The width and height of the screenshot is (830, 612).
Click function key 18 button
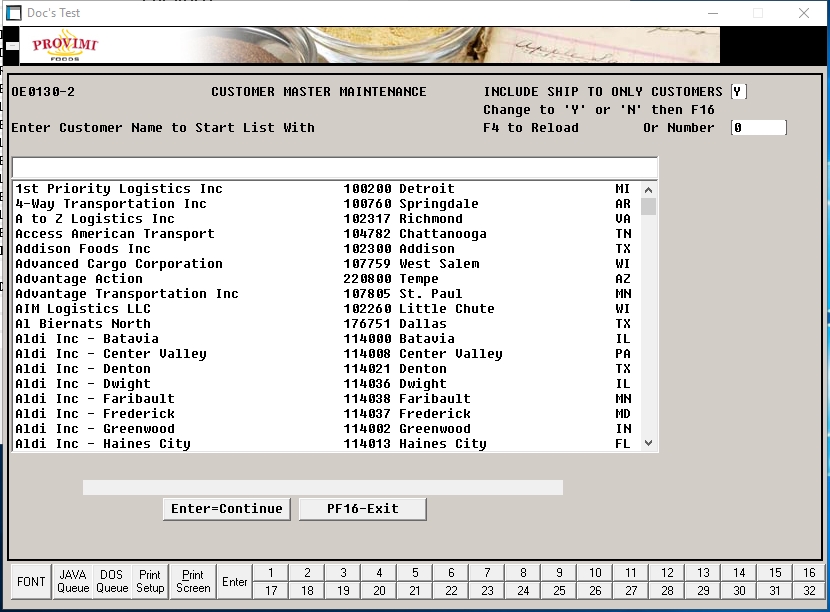(x=307, y=590)
